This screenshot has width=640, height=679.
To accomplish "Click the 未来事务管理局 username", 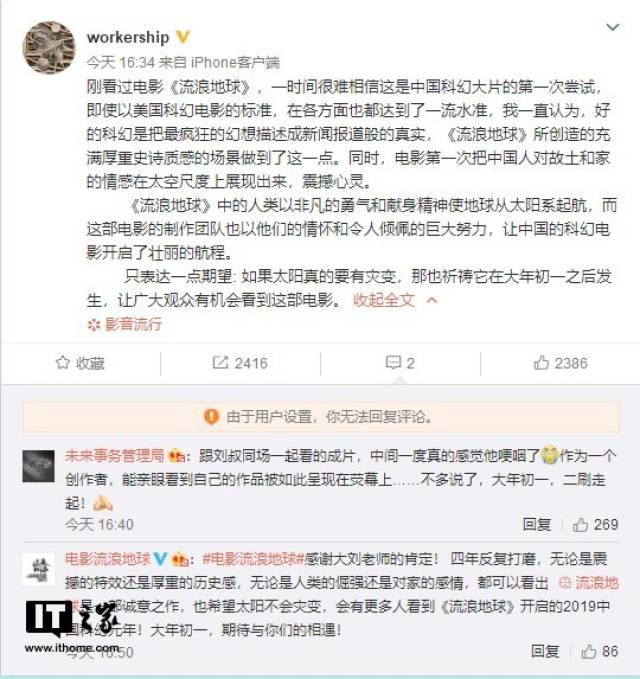I will click(x=114, y=456).
